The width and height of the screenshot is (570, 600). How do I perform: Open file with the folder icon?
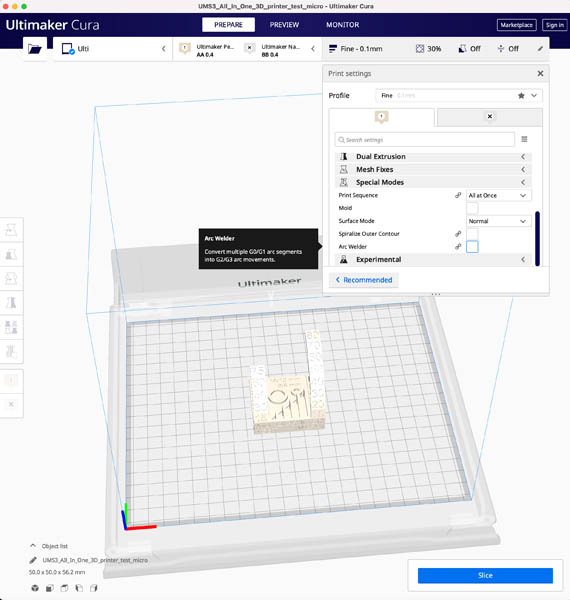pyautogui.click(x=35, y=49)
